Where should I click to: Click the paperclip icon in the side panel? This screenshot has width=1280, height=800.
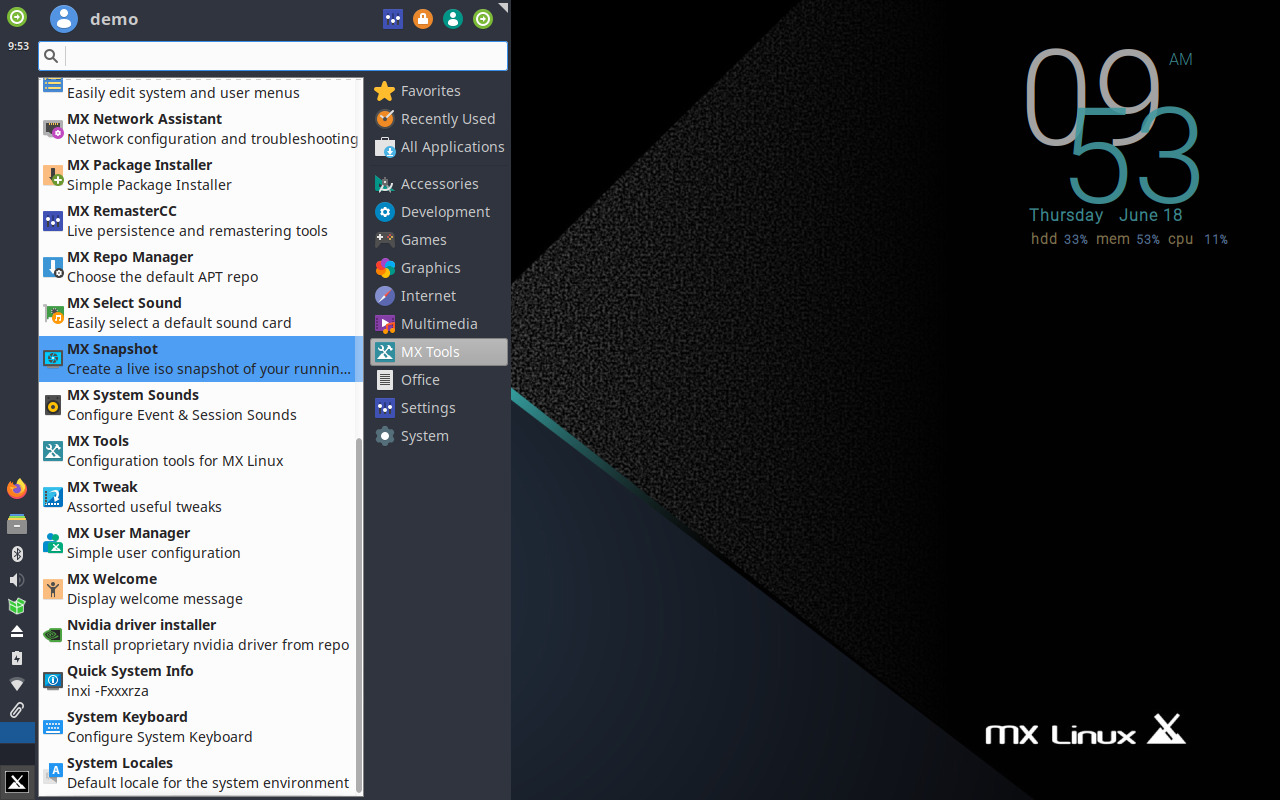click(16, 710)
